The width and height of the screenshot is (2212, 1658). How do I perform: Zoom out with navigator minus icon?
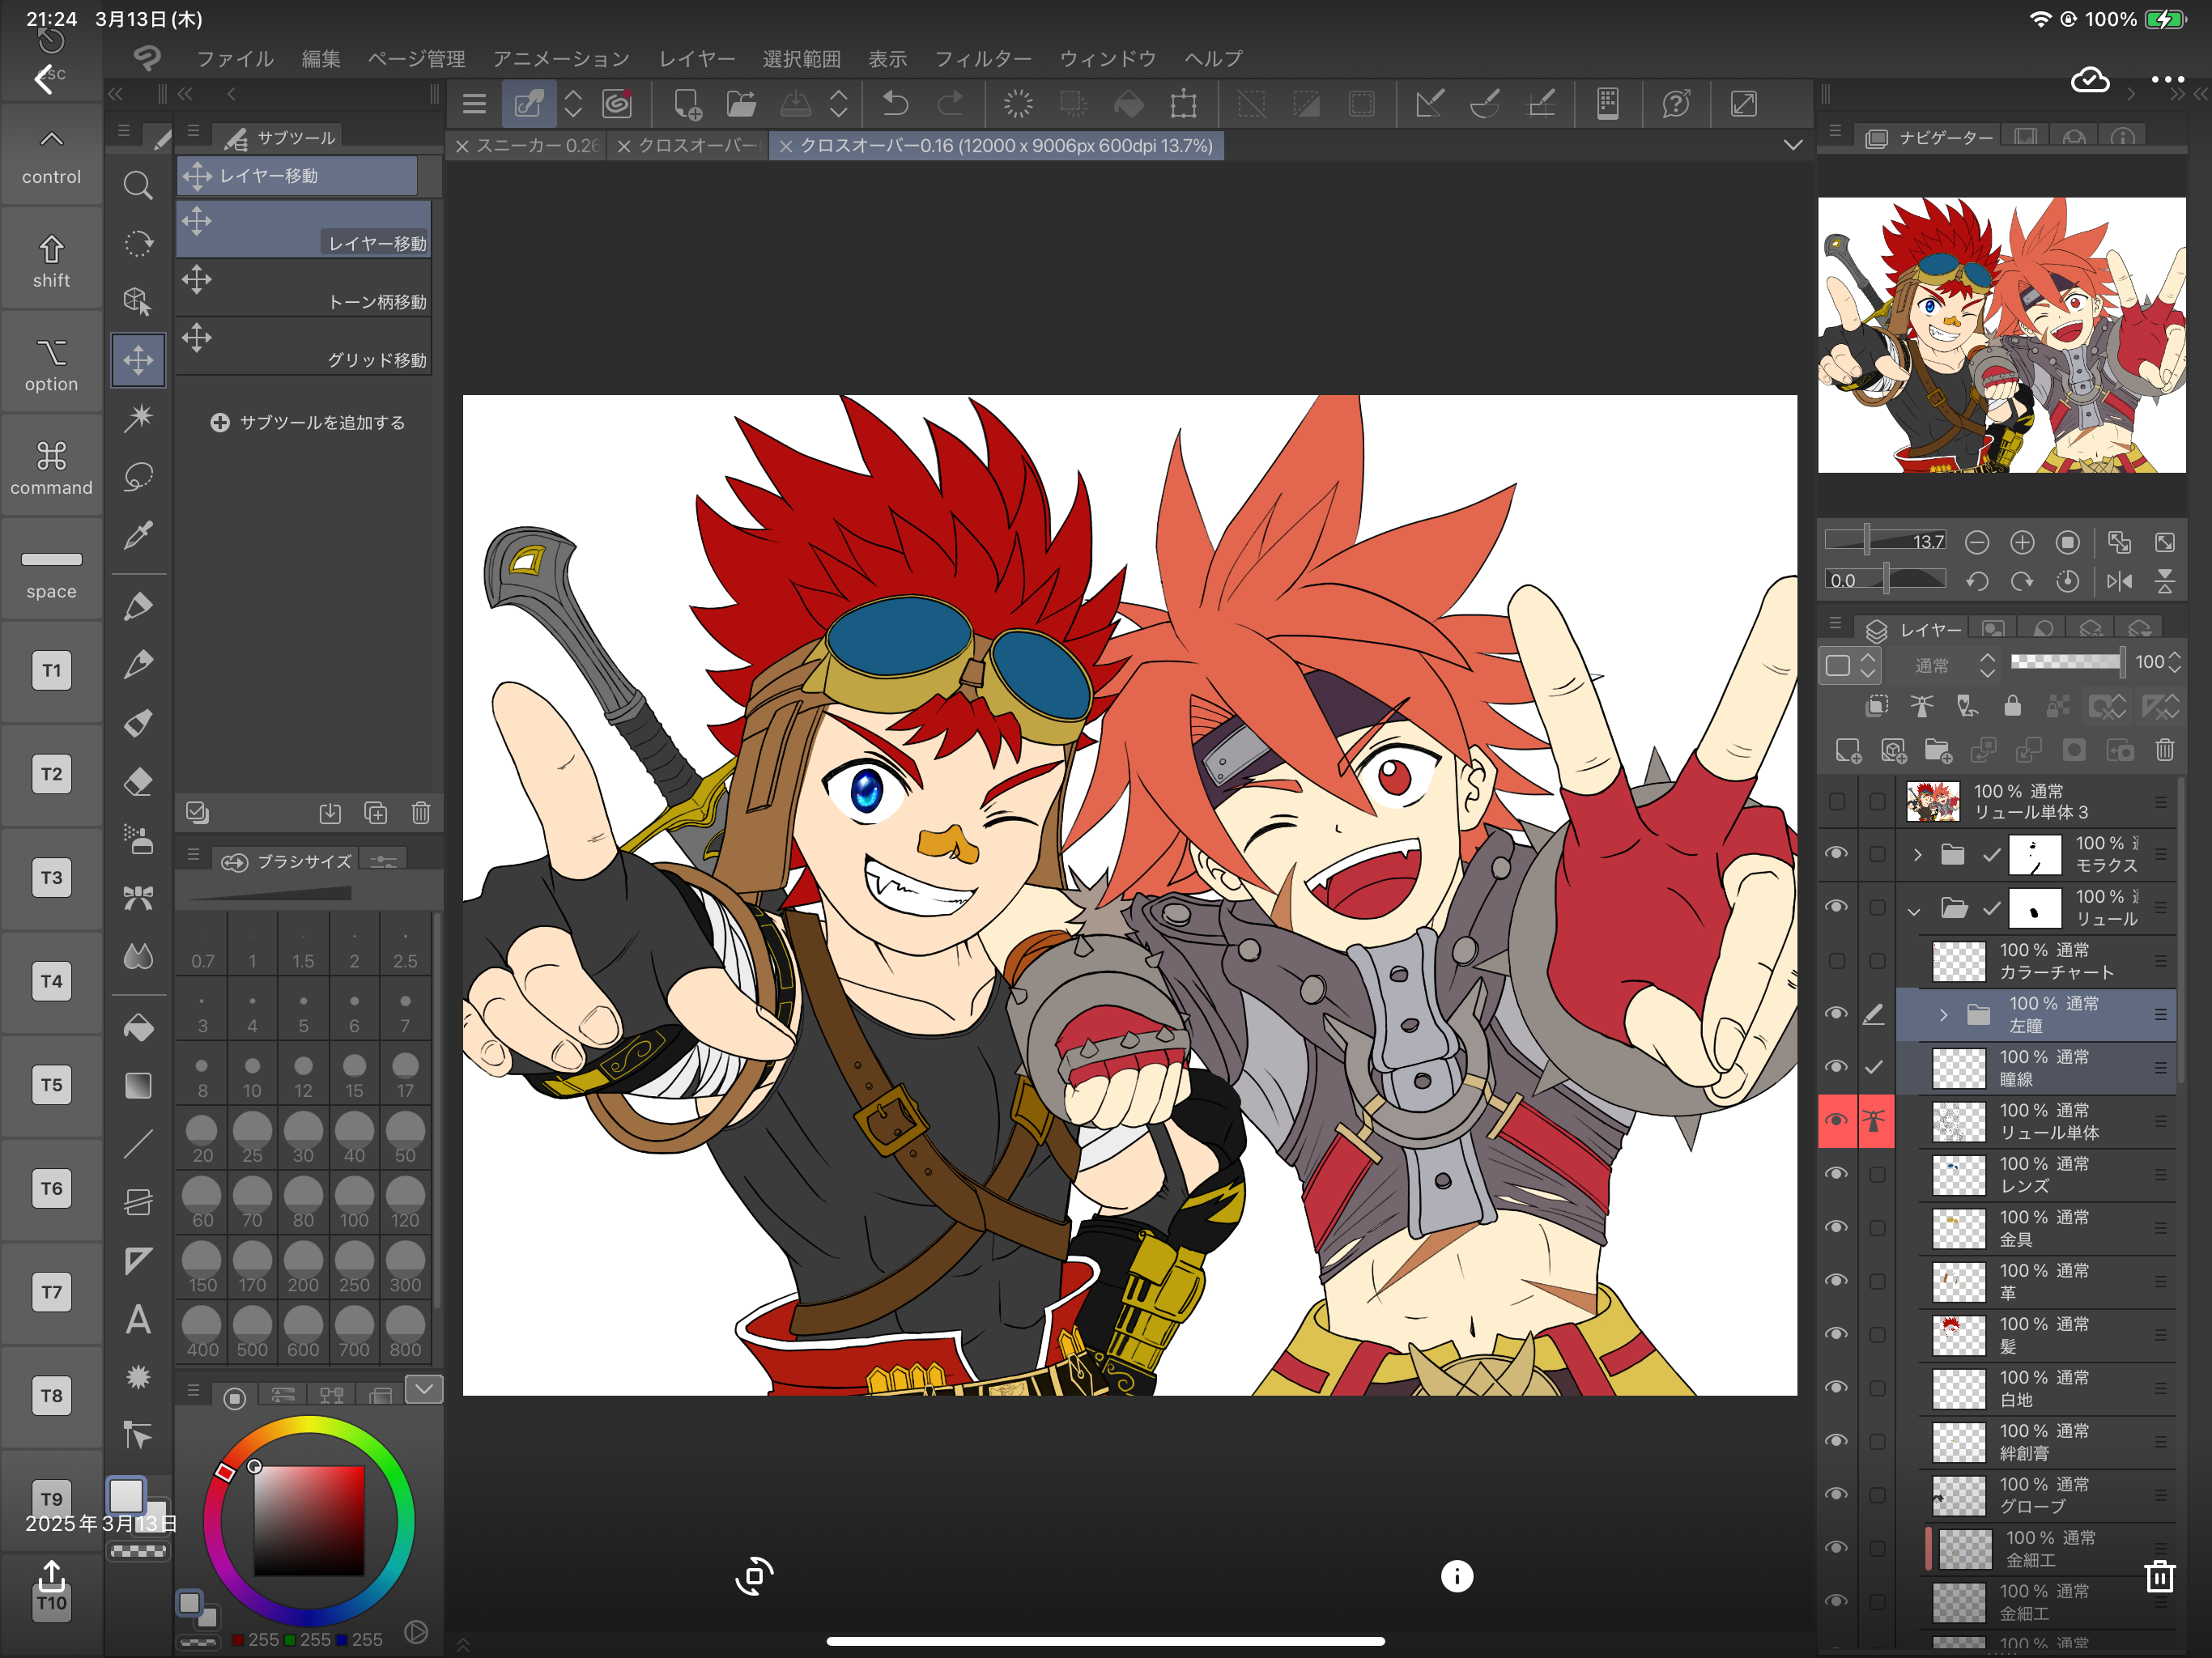pos(1976,543)
